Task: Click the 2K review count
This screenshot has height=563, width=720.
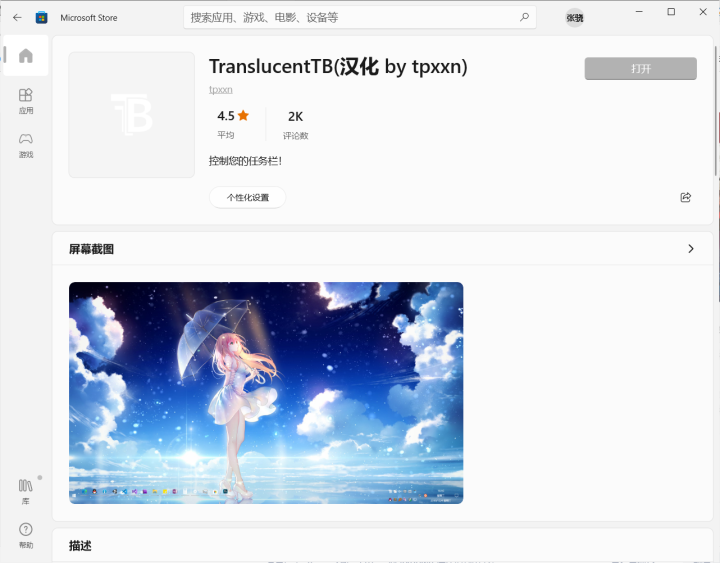Action: [295, 117]
